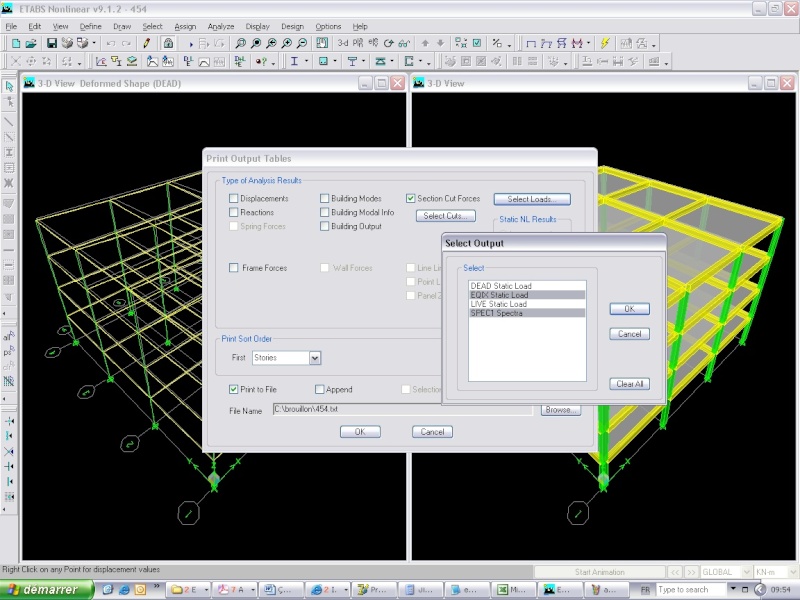Select LIVE Static Load in list

(x=527, y=304)
